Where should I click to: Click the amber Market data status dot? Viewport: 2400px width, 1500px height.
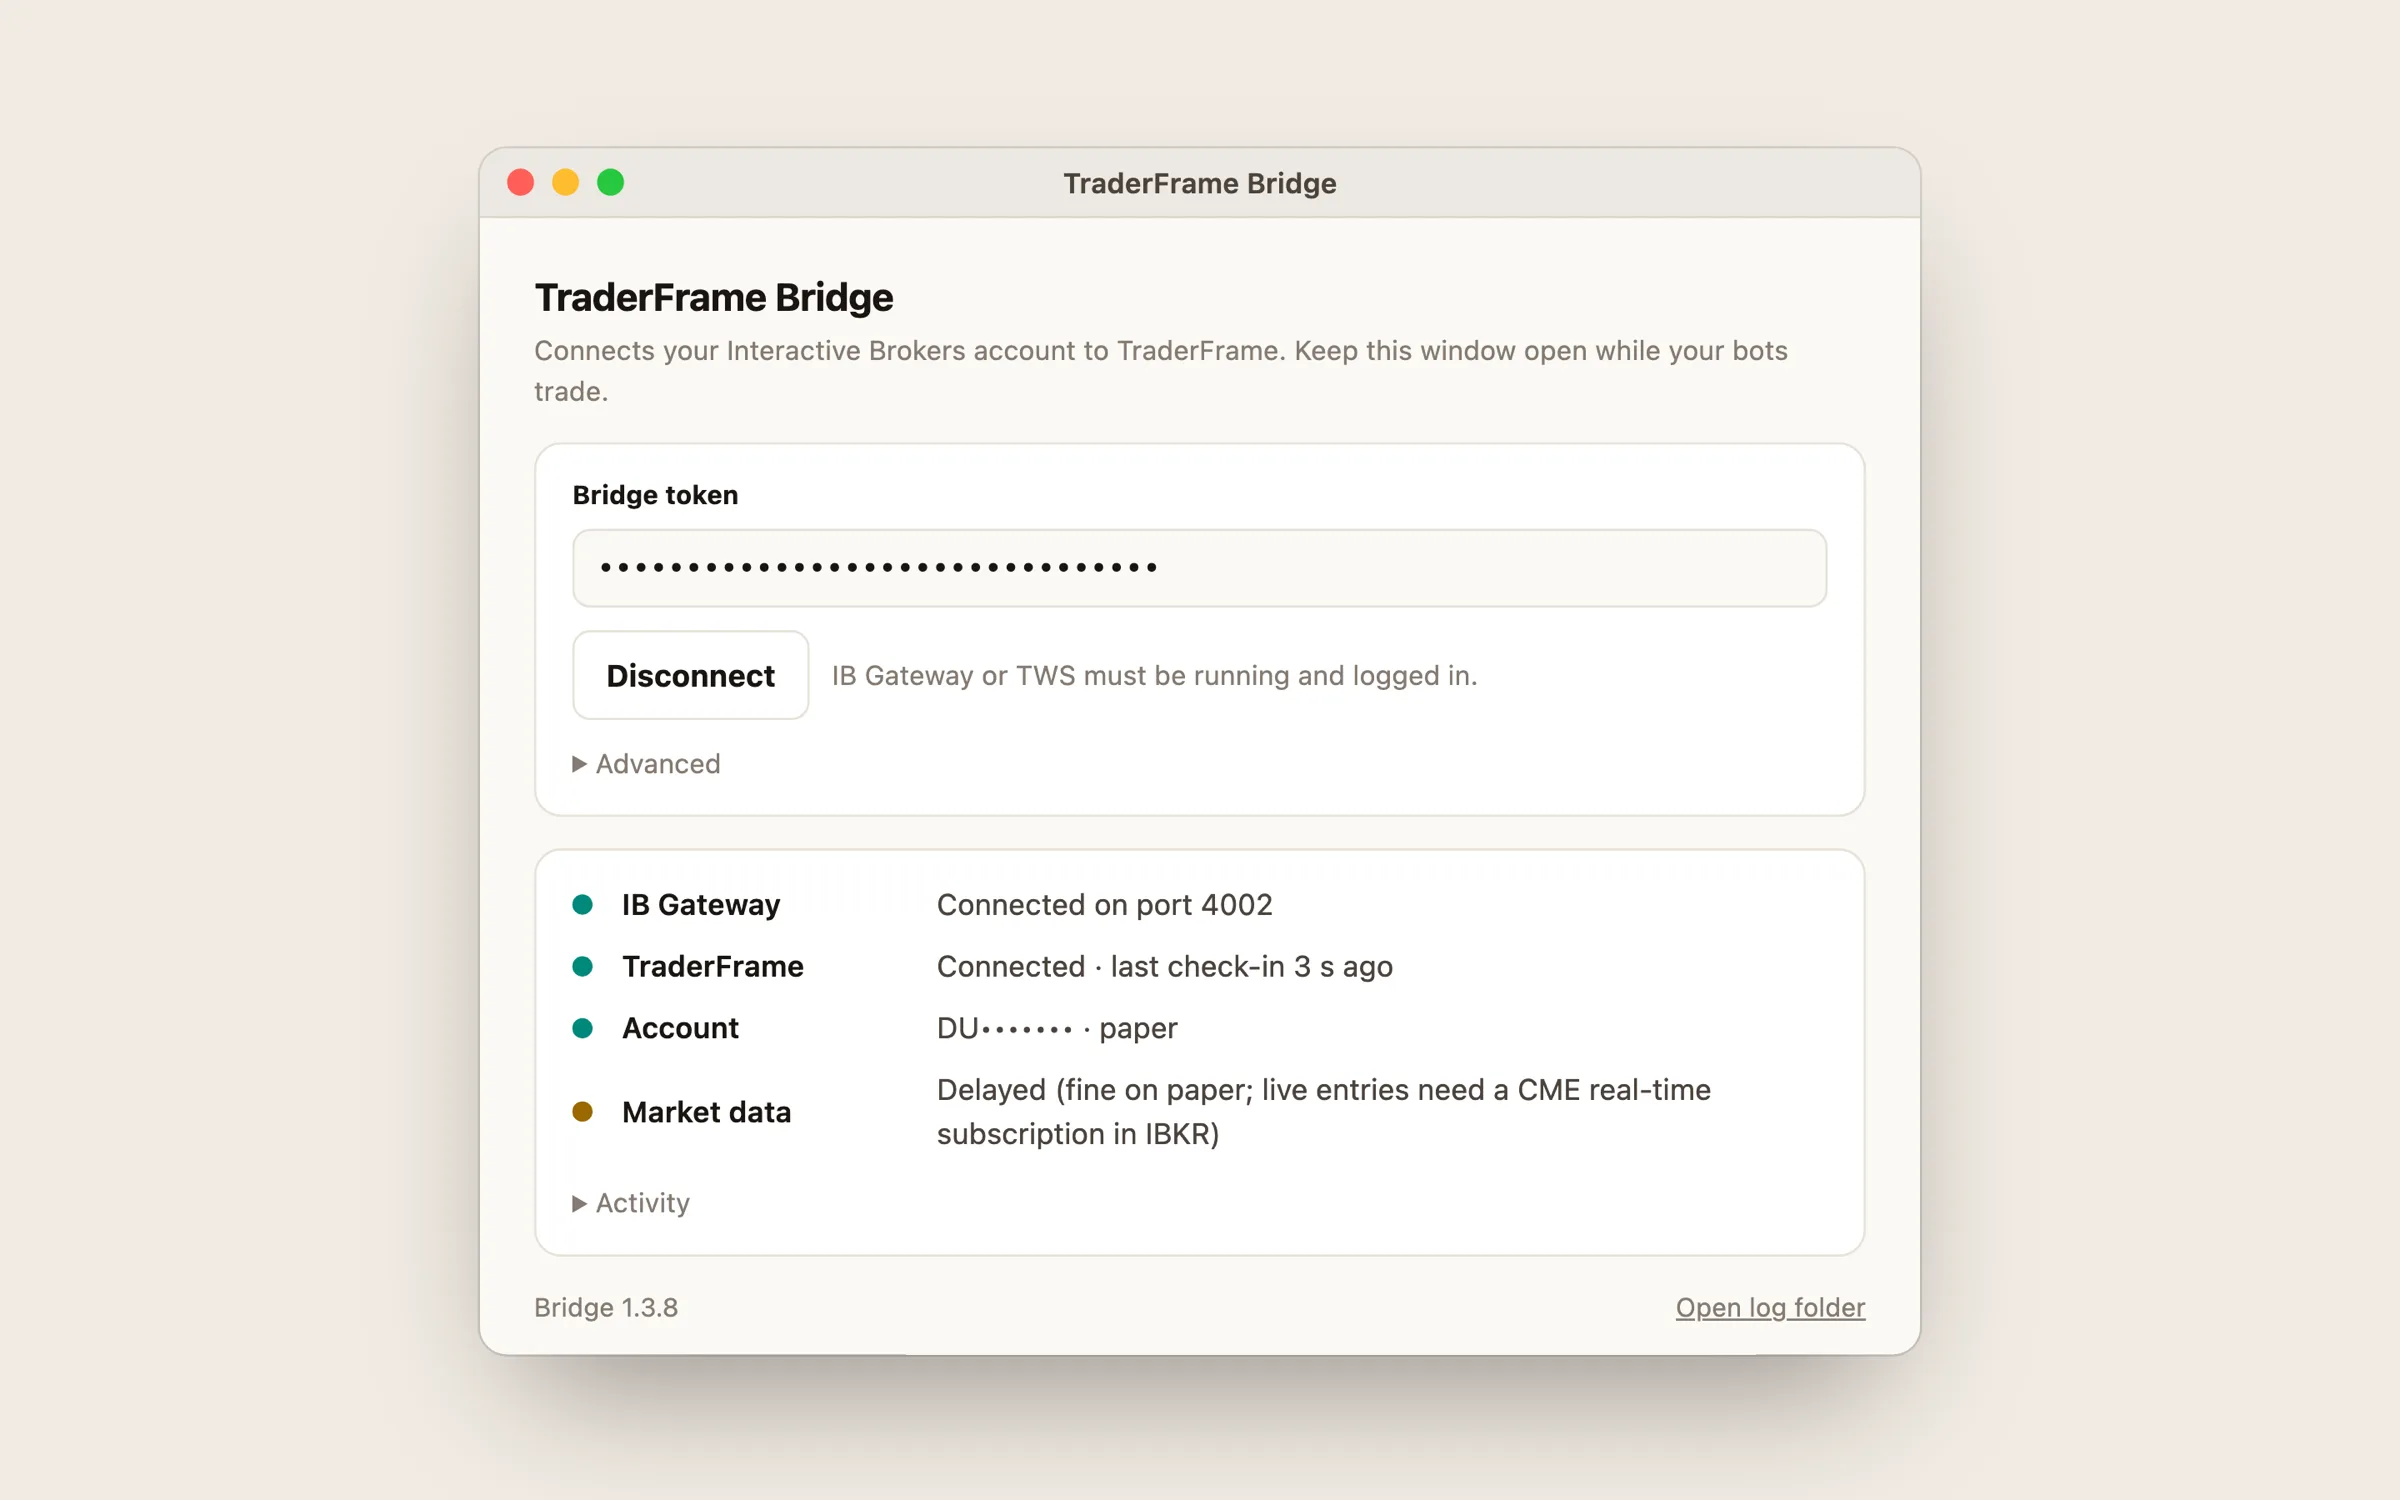click(x=583, y=1112)
